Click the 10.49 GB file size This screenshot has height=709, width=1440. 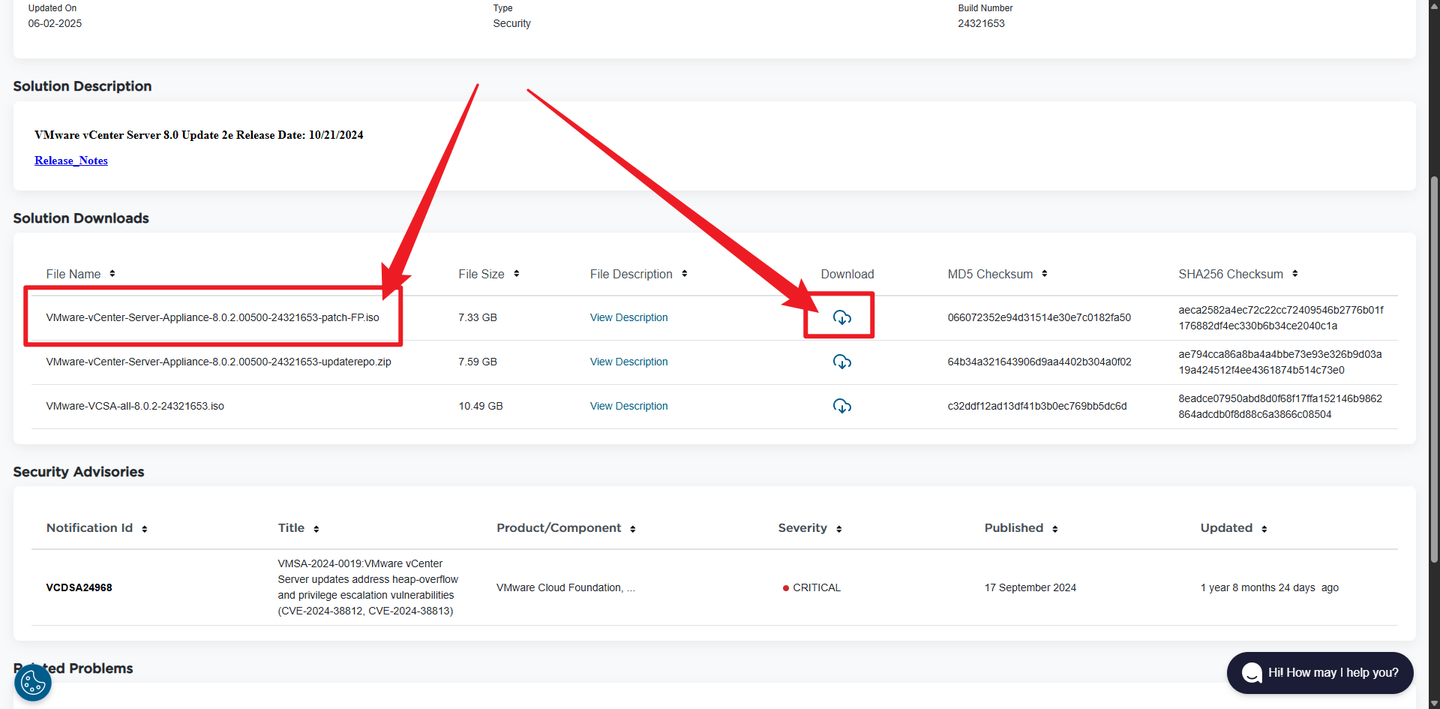481,406
